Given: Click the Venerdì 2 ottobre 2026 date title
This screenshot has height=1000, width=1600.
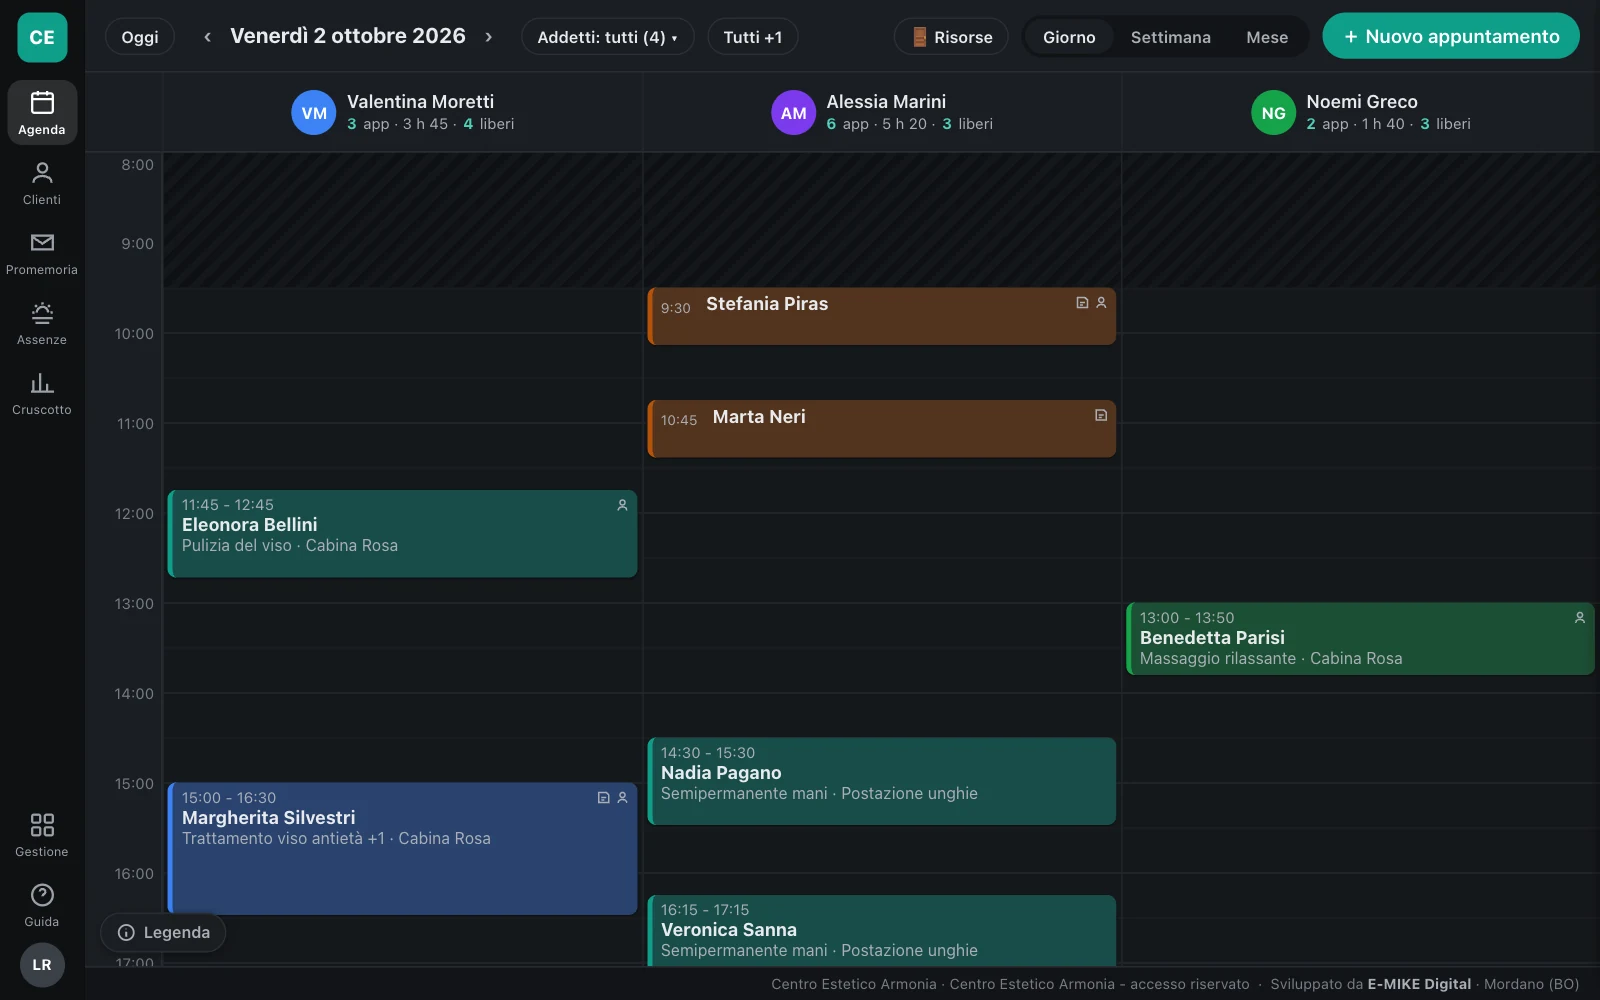Looking at the screenshot, I should click(348, 36).
